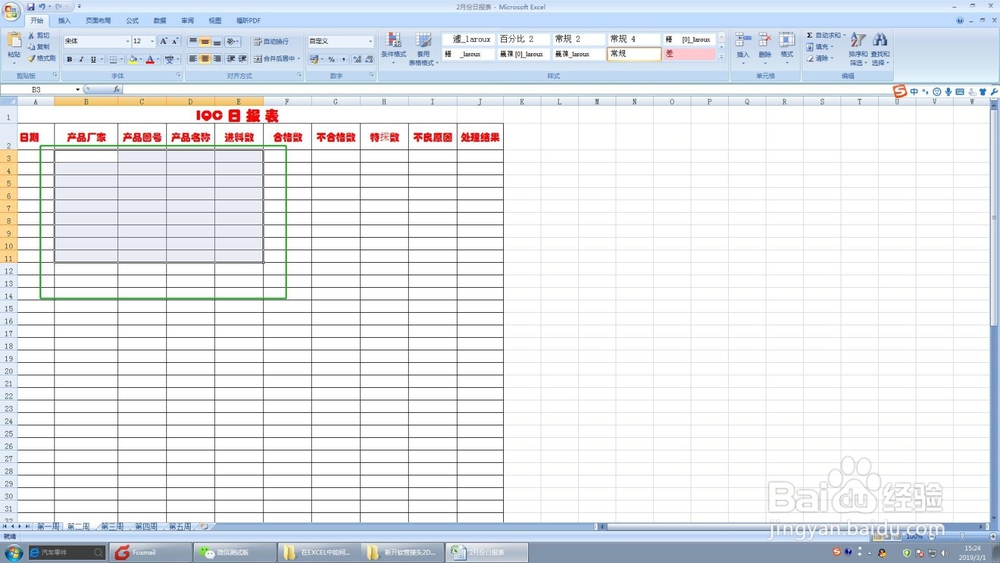Open Conditional Formatting (条件格式)

[393, 46]
